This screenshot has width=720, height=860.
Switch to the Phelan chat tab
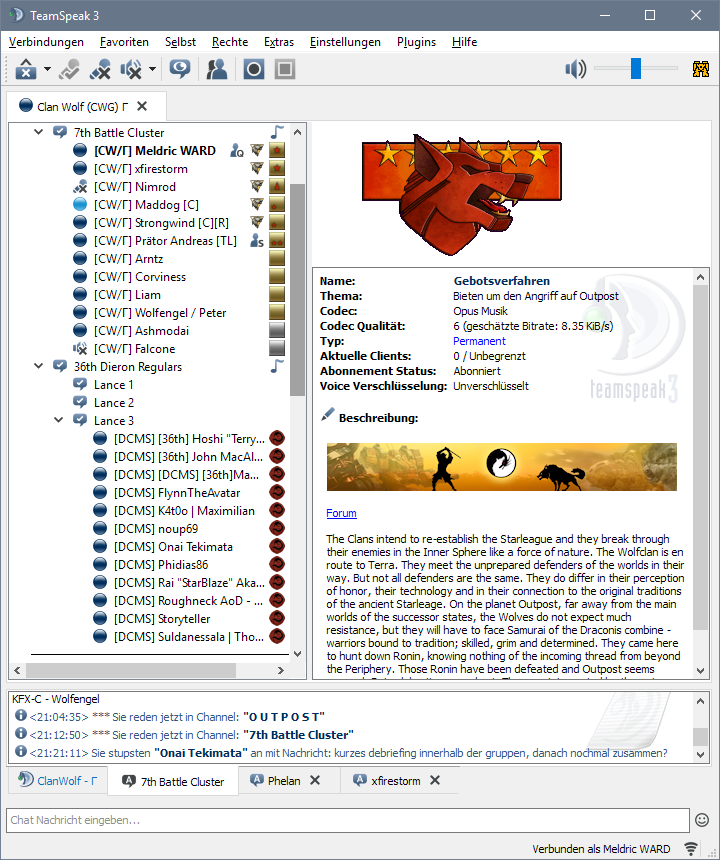[x=283, y=781]
